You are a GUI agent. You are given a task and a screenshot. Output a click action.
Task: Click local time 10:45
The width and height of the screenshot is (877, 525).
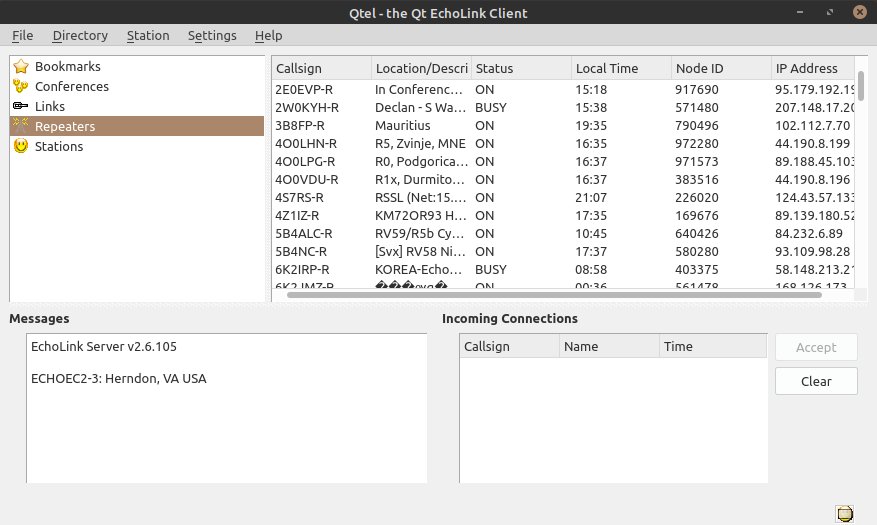click(591, 233)
